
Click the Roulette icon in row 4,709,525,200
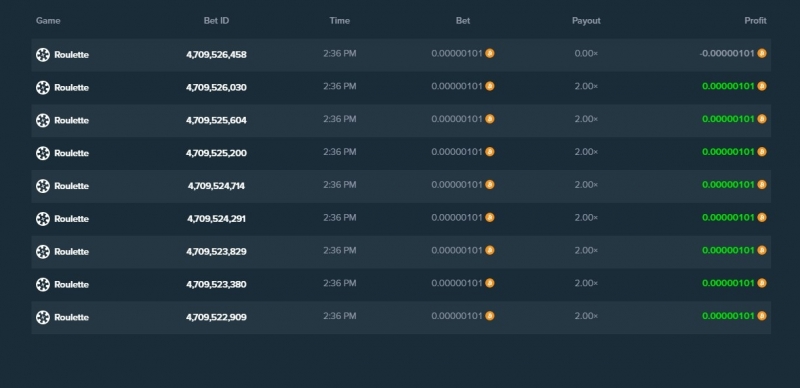43,153
